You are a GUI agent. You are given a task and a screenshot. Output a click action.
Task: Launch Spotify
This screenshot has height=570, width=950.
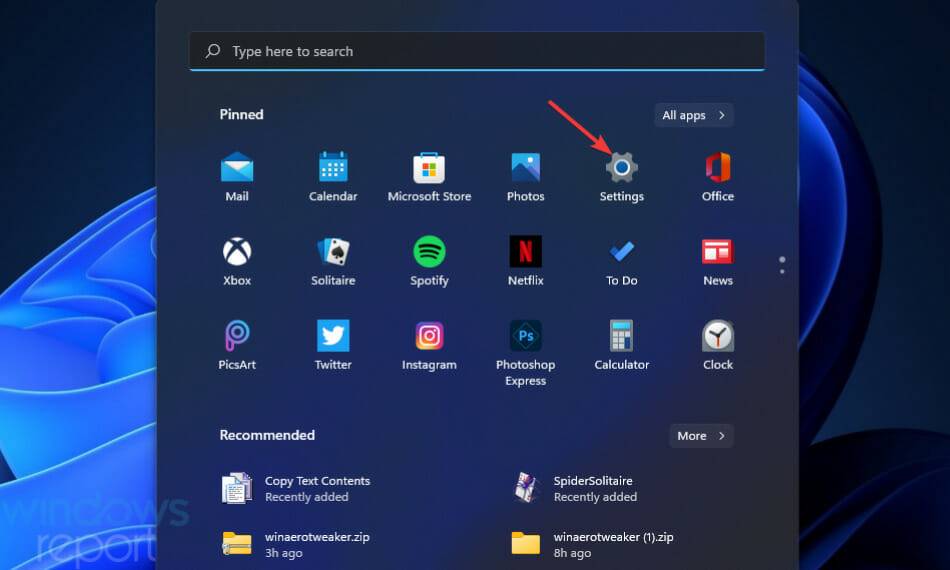(429, 261)
